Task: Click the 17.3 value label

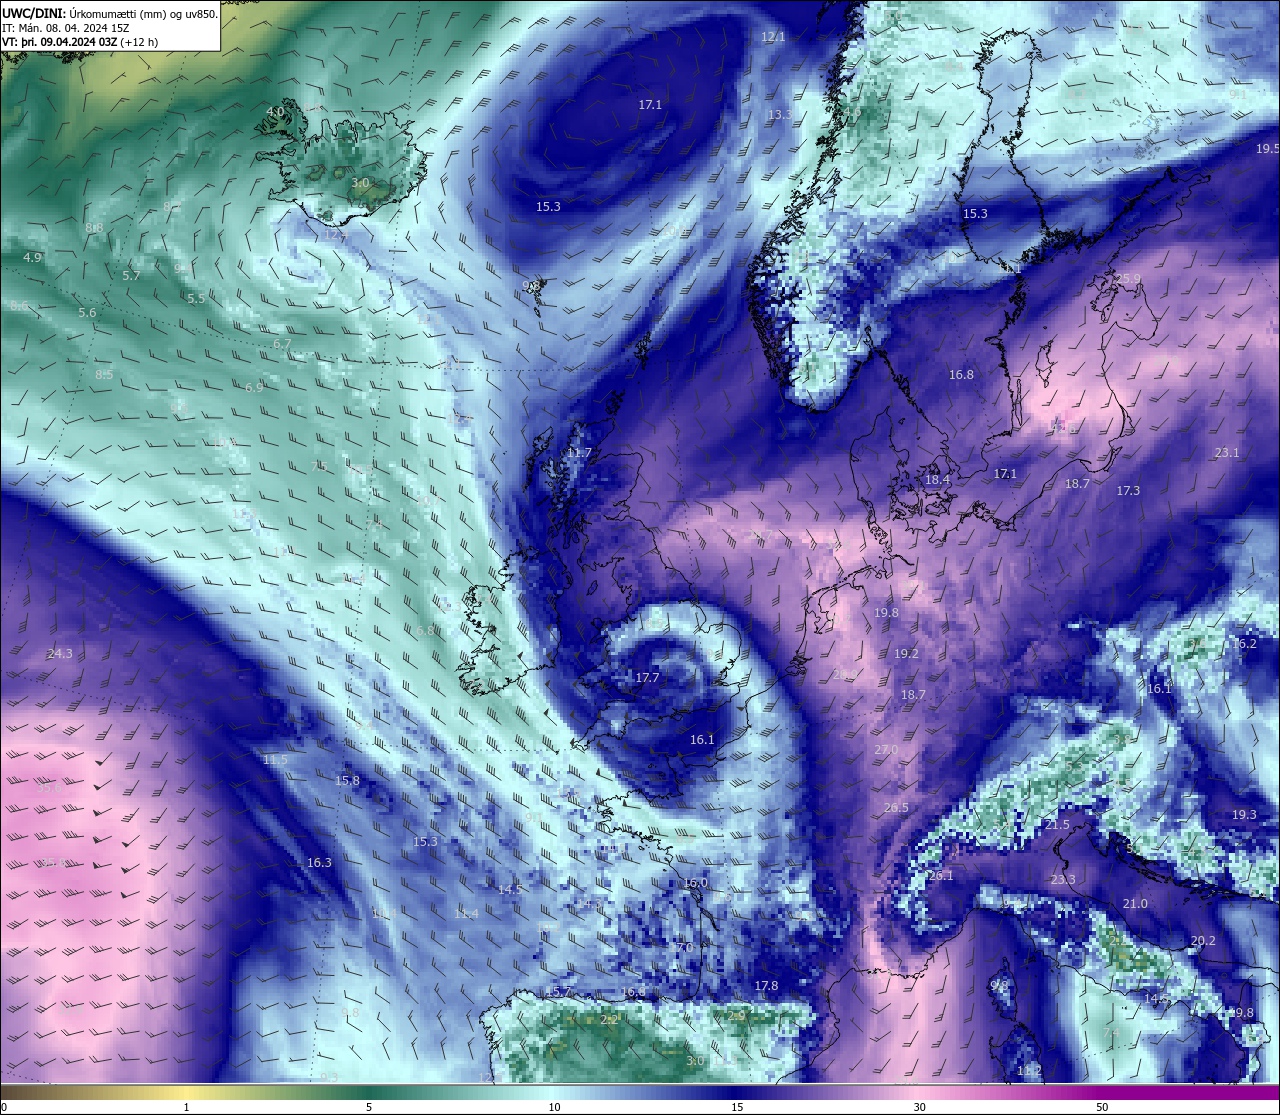Action: click(x=1128, y=490)
